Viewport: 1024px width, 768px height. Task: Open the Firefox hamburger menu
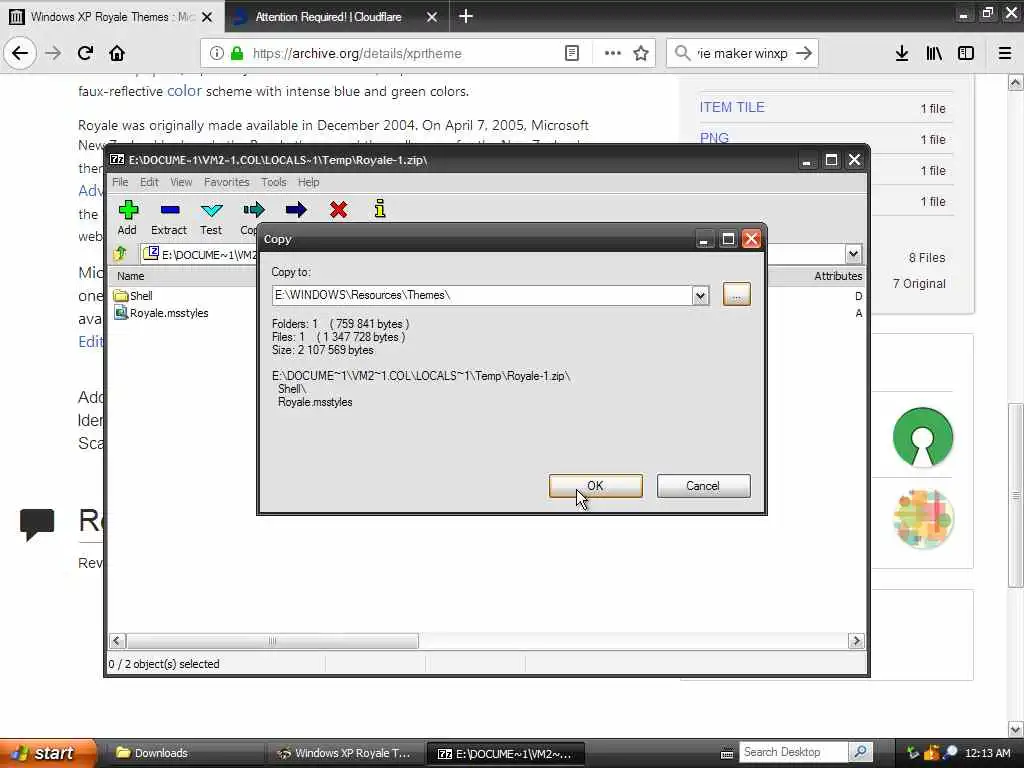[1005, 53]
